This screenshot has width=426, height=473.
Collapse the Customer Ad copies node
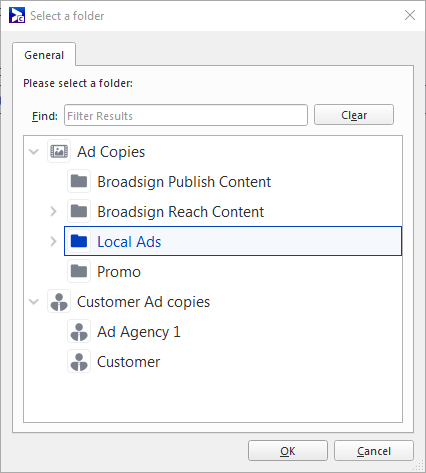tap(34, 302)
